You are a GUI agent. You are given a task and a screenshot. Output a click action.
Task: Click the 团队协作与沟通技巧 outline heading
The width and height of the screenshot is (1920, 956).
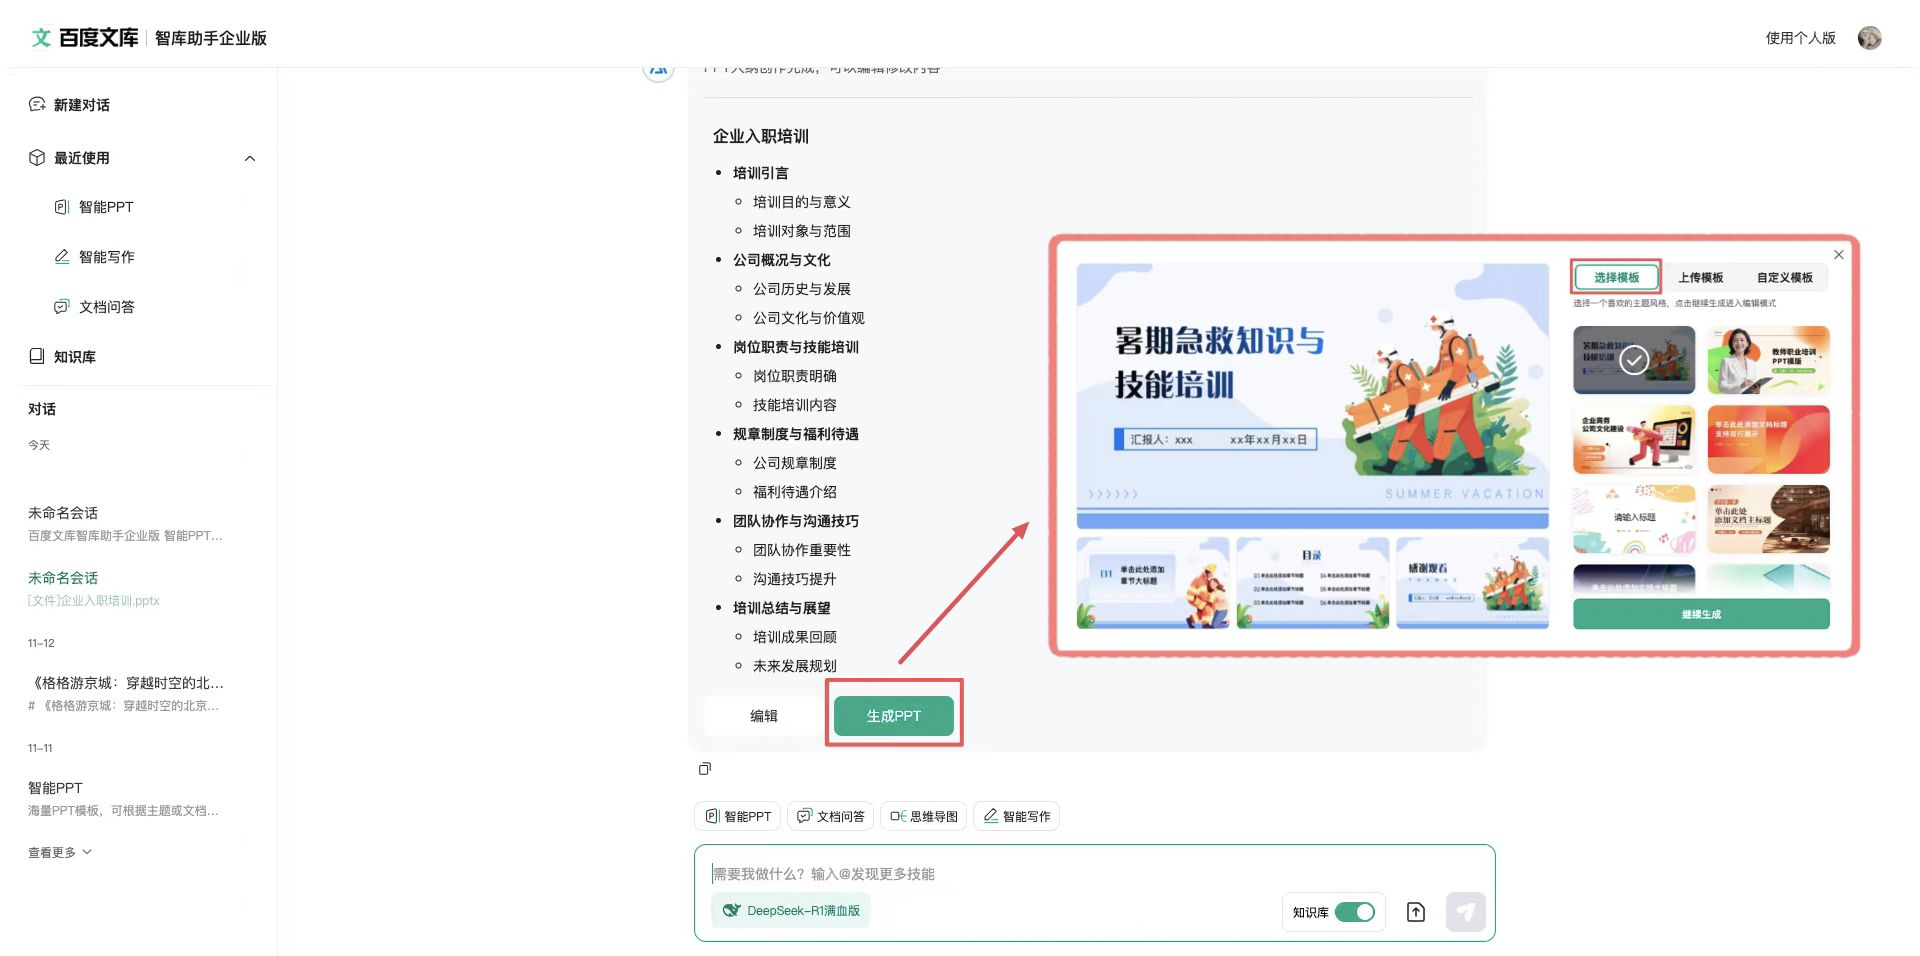(x=795, y=521)
